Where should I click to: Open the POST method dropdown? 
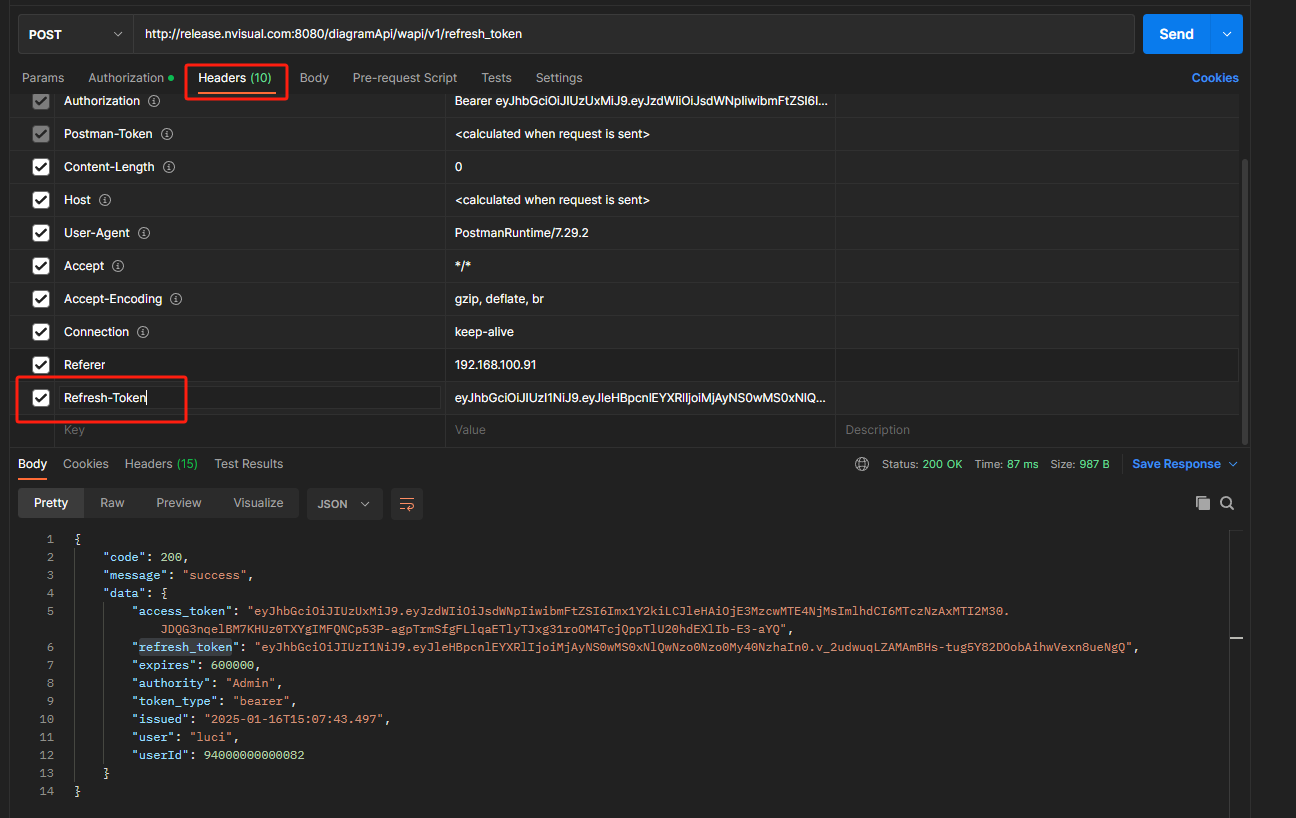point(76,34)
